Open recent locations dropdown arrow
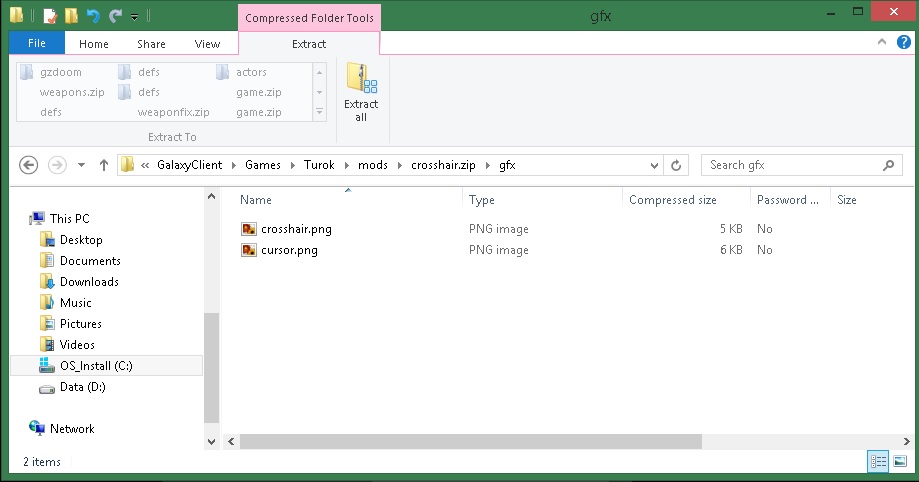Viewport: 919px width, 482px height. click(x=81, y=165)
